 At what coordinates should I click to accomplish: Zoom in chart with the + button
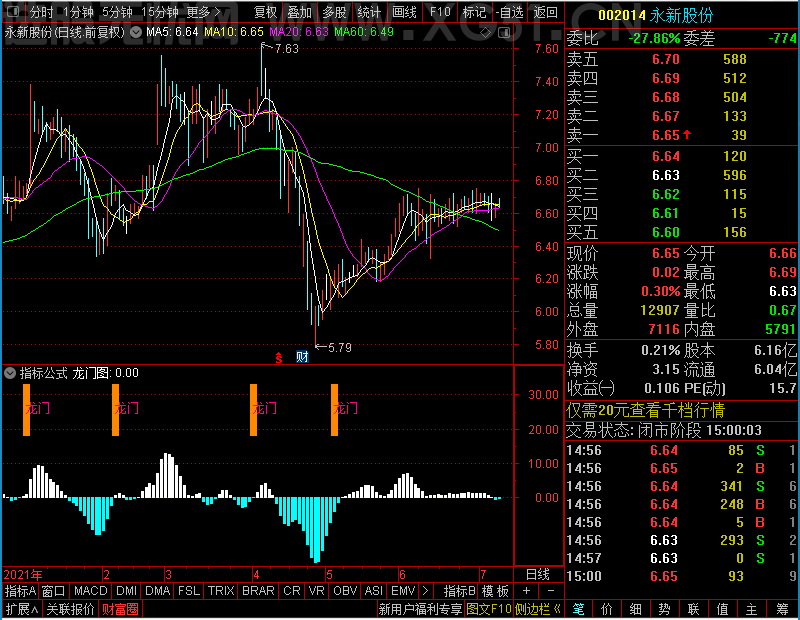pyautogui.click(x=527, y=591)
